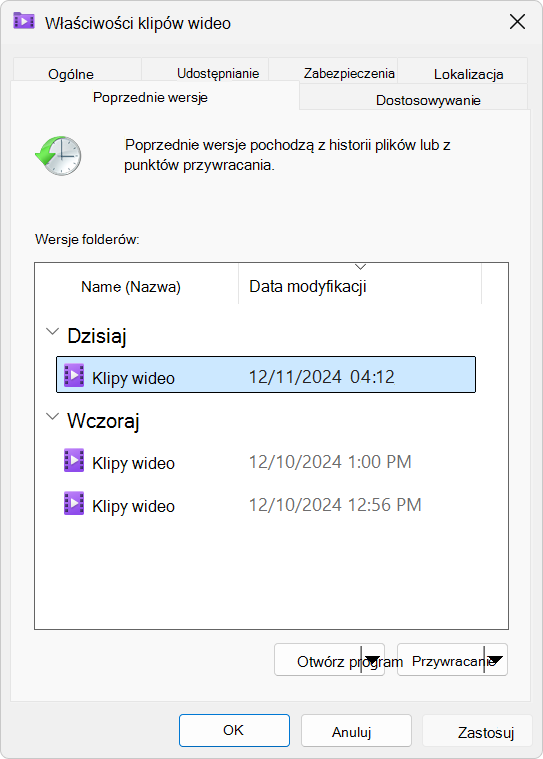Click the video folder icon in title bar
Image resolution: width=543 pixels, height=759 pixels.
click(24, 21)
